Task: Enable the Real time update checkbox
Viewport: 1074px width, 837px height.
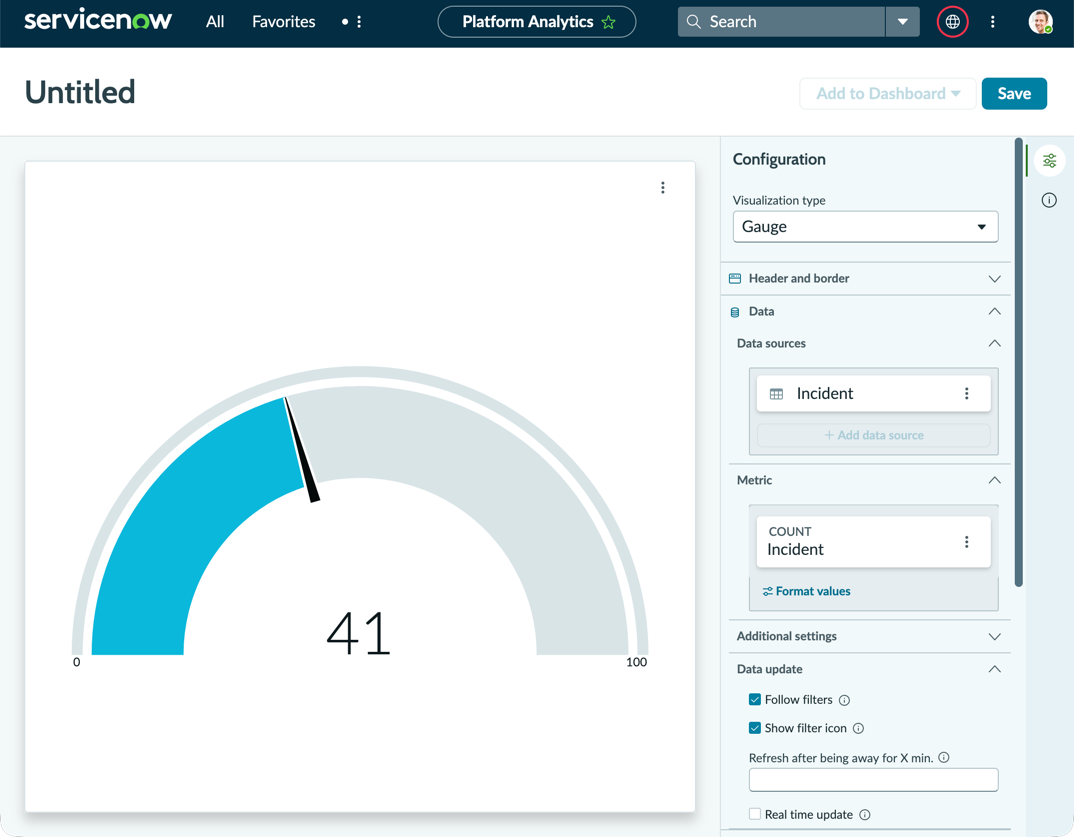Action: [x=755, y=814]
